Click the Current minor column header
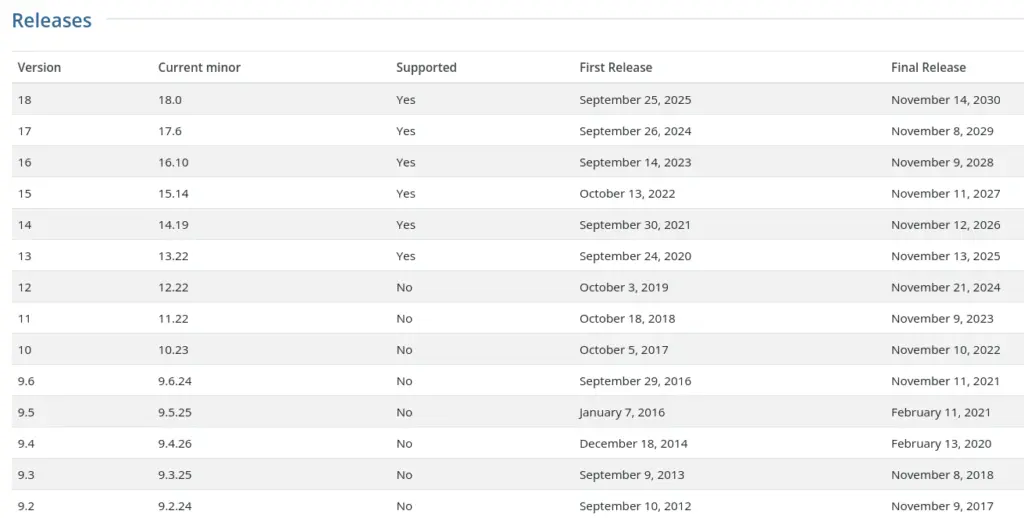The width and height of the screenshot is (1024, 518). tap(199, 68)
